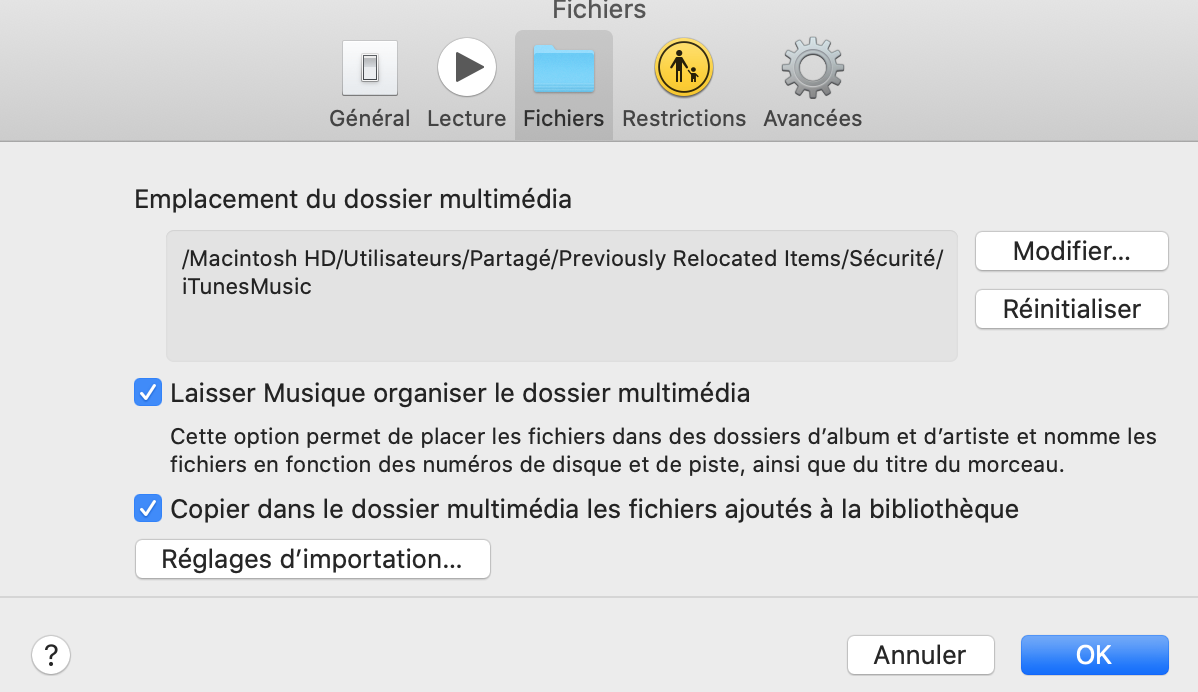Screen dimensions: 1198x692
Task: Uncheck Copier dans le dossier multimédia checkbox
Action: 148,509
